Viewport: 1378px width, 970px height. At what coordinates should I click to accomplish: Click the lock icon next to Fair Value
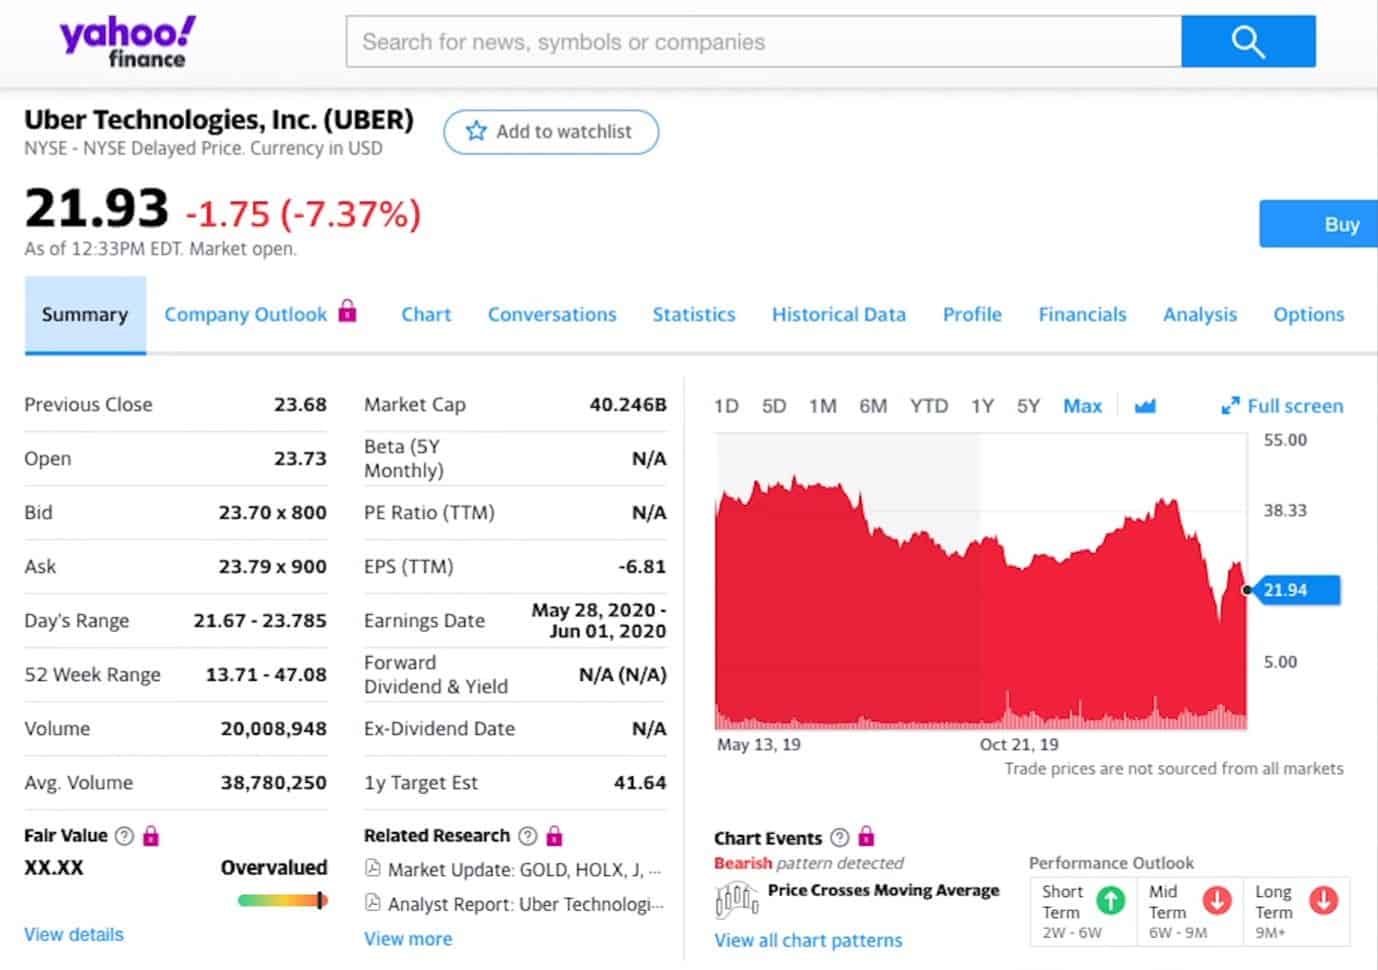point(151,835)
